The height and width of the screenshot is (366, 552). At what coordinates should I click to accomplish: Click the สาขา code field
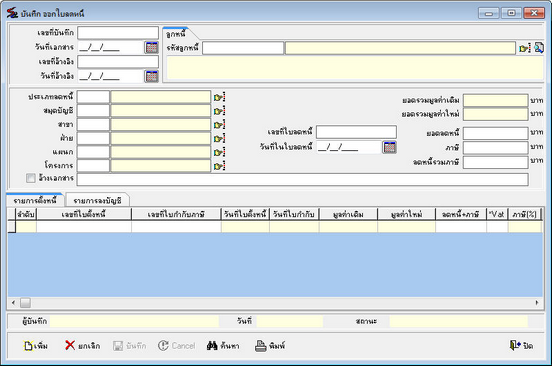(93, 124)
